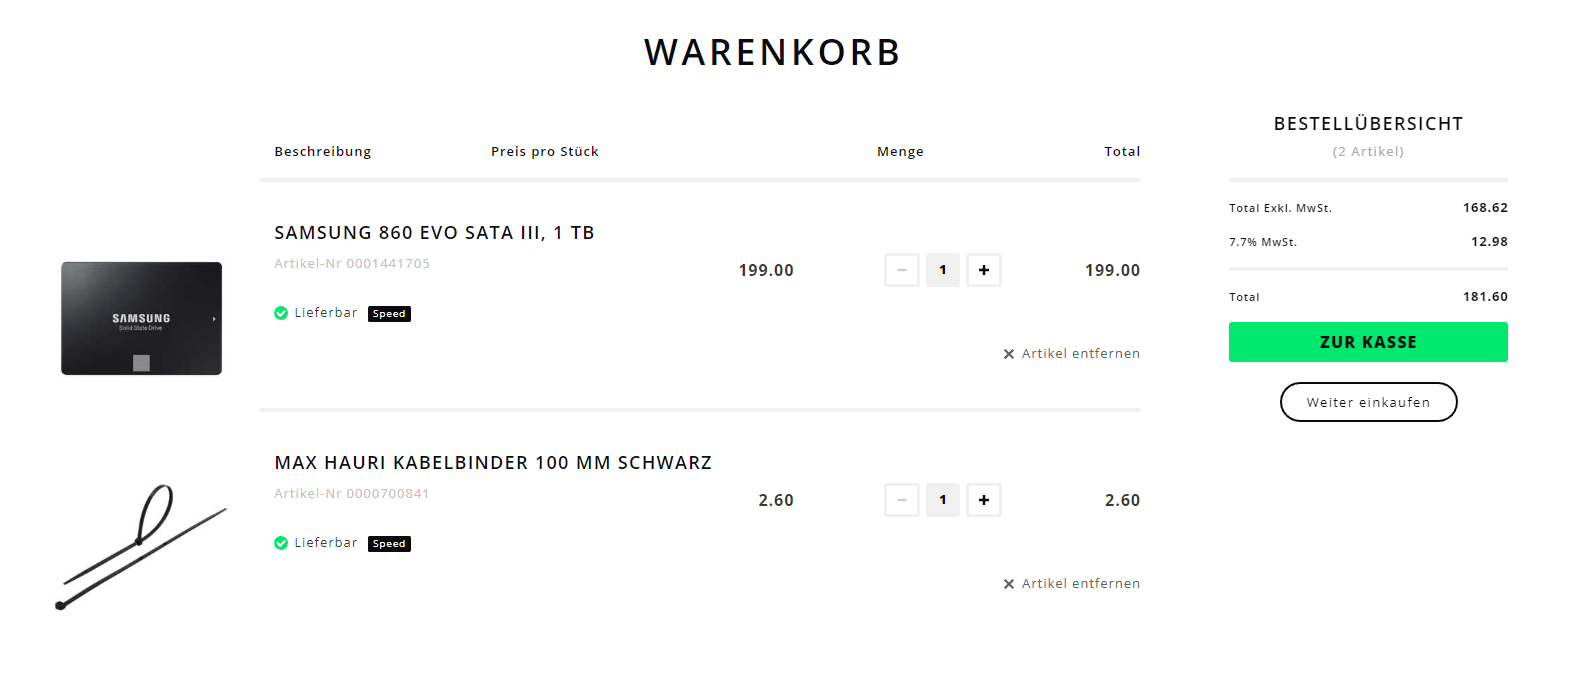Click Artikel entfernen text for Samsung SSD
This screenshot has height=692, width=1583.
1080,354
